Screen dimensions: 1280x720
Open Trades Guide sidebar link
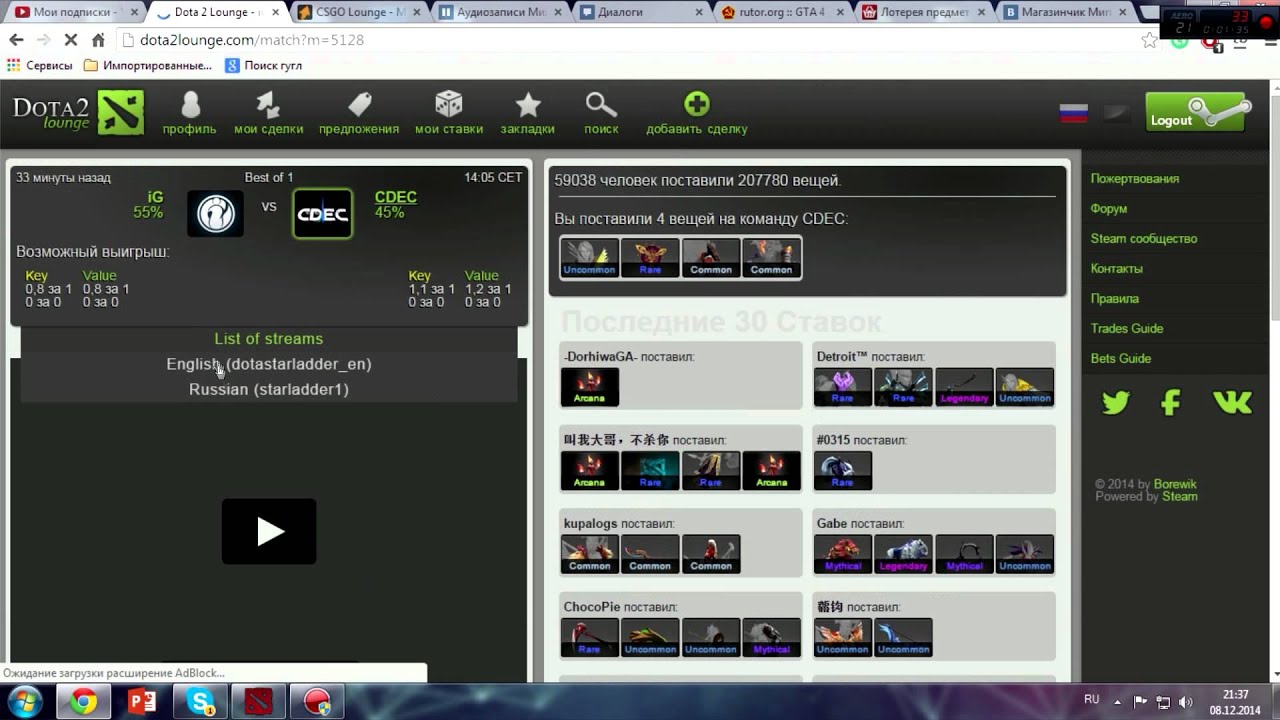coord(1127,328)
